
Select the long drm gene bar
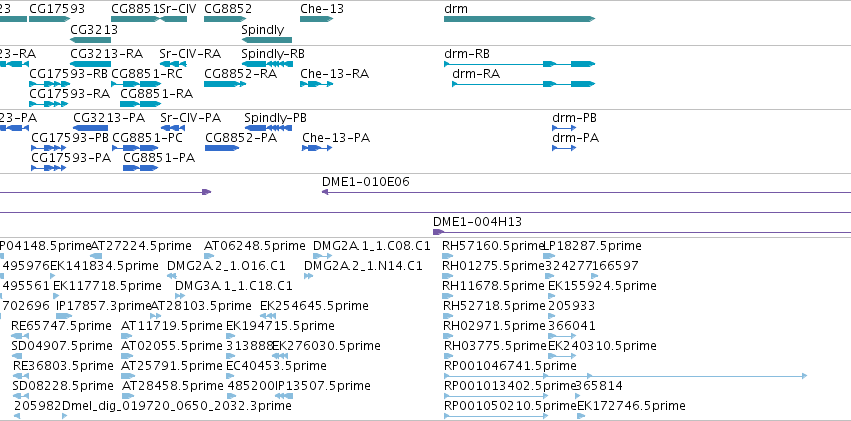point(519,19)
